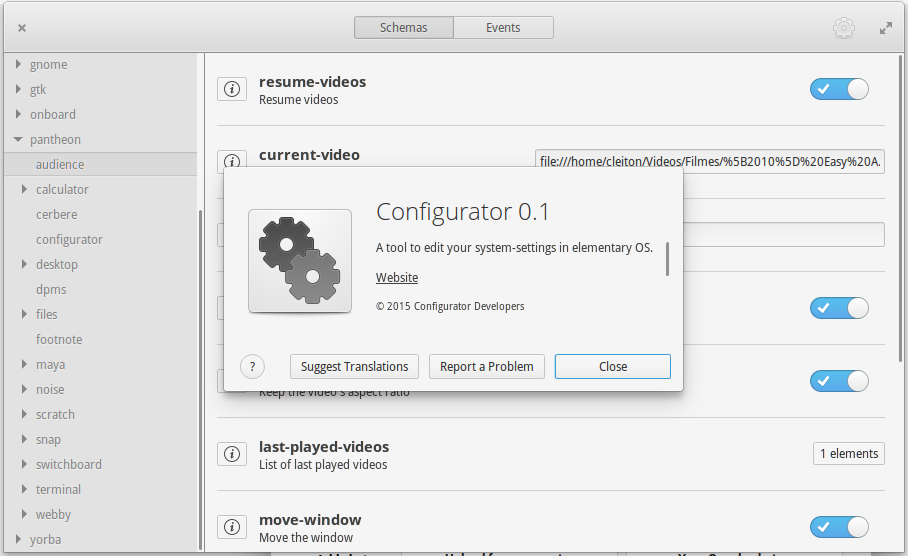Click the info icon beside current-video
Screen dimensions: 908x556
232,159
